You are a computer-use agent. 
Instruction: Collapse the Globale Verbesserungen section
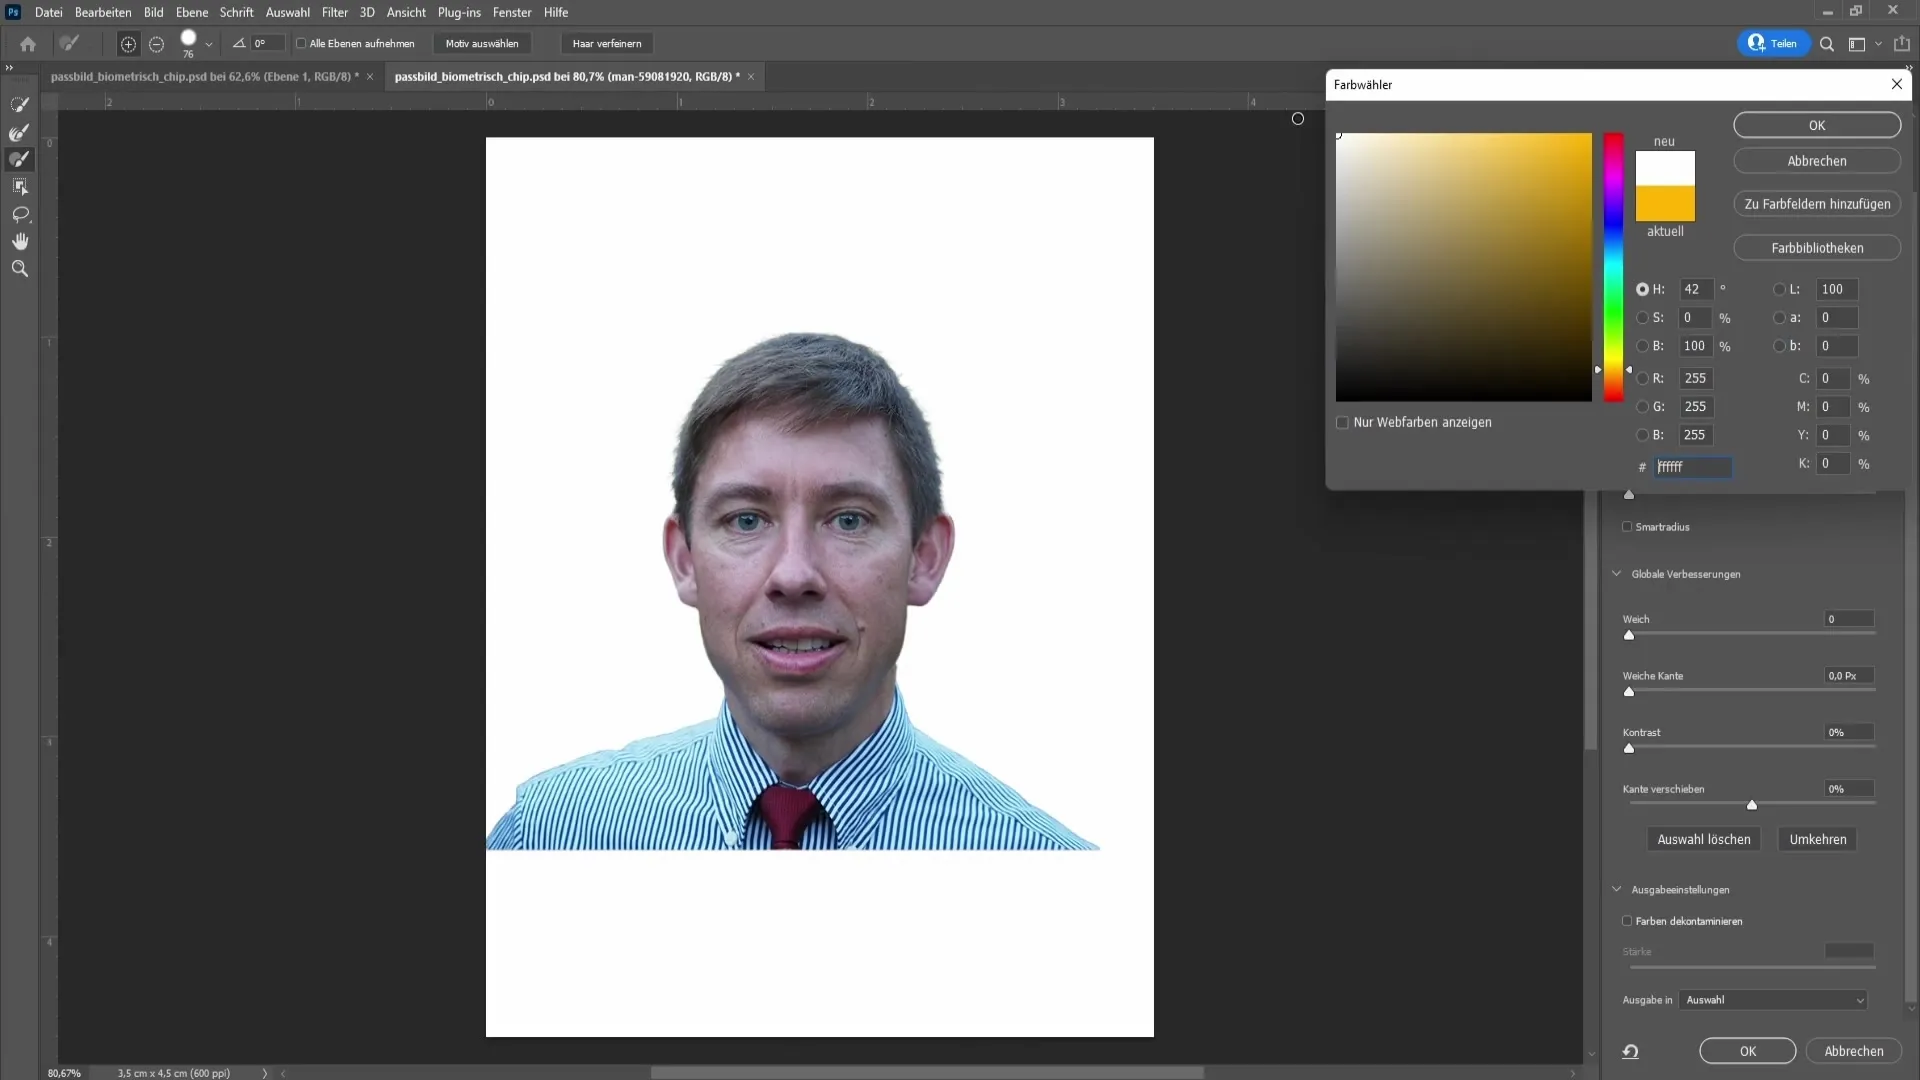pos(1616,574)
